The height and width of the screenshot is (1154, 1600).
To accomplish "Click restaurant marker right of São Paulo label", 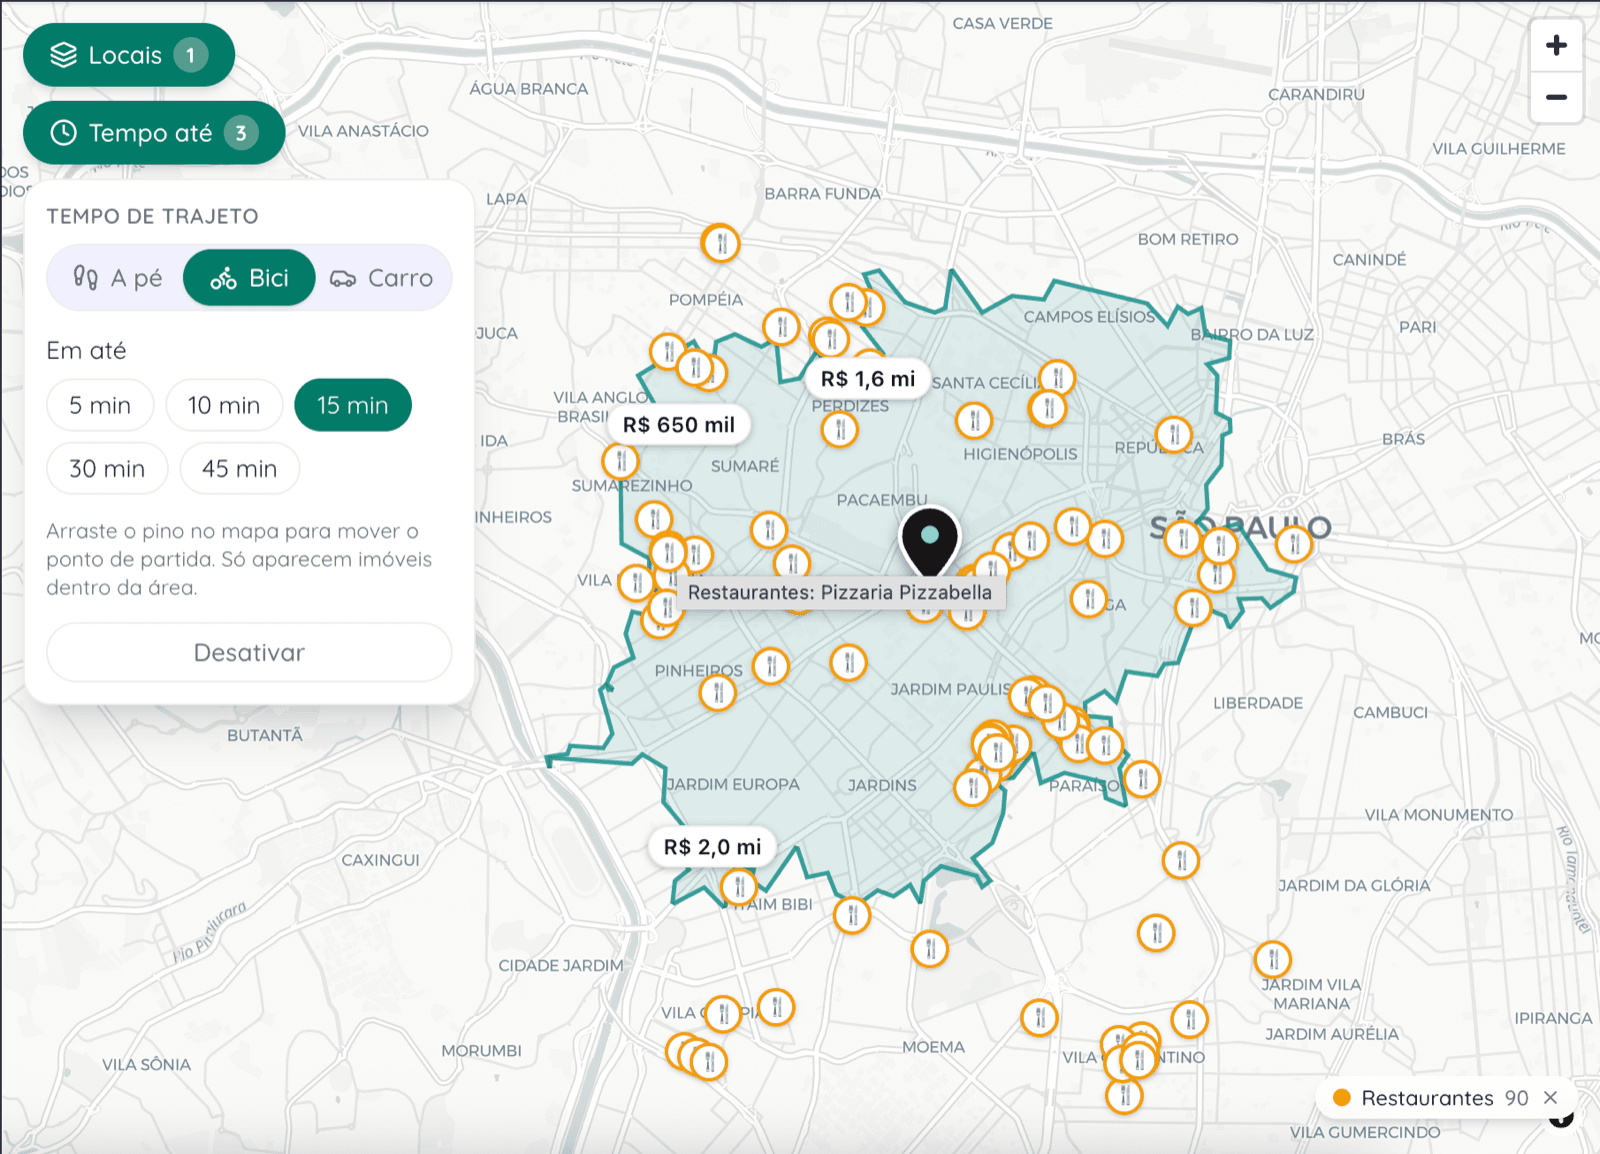I will coord(1294,545).
